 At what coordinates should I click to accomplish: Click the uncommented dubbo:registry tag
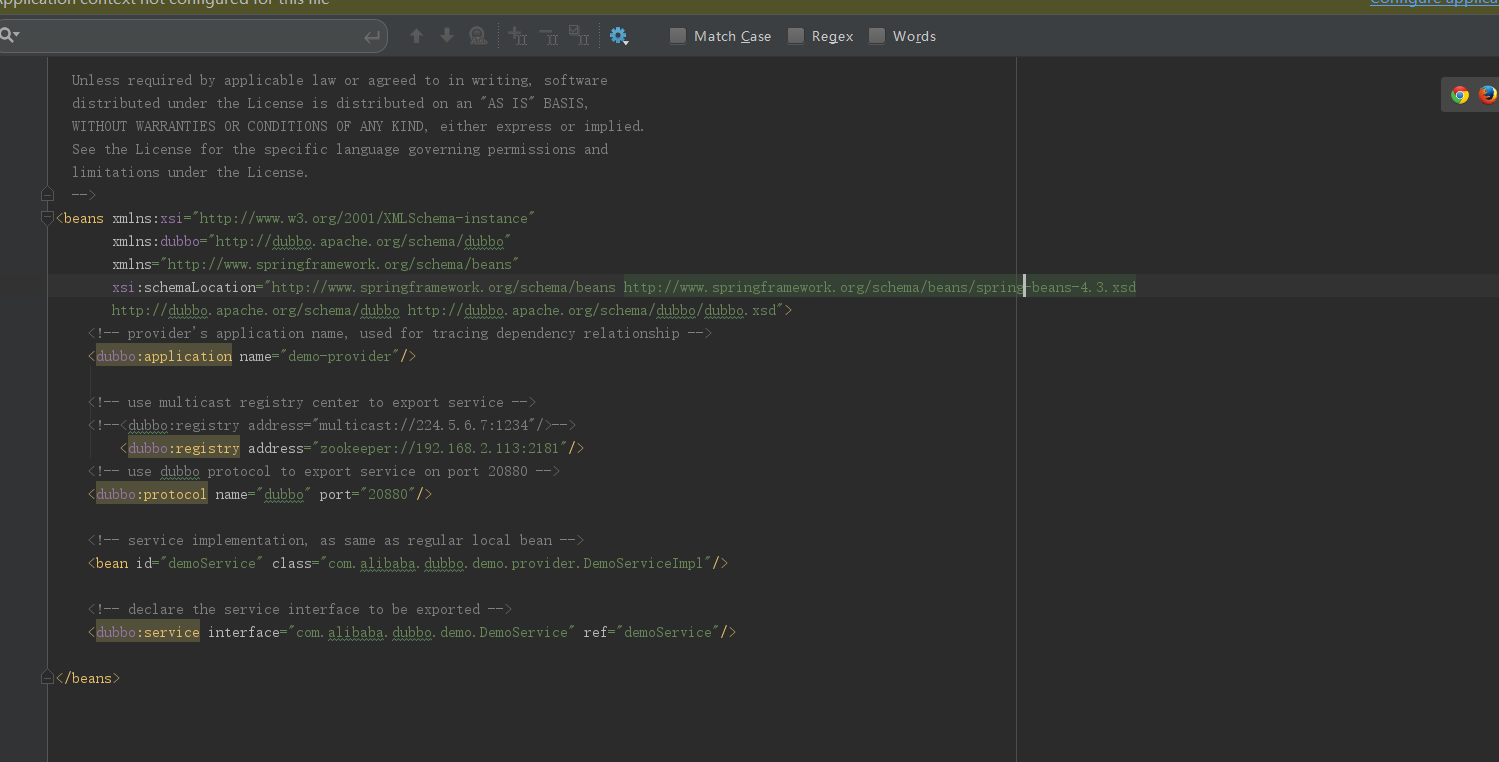point(184,448)
